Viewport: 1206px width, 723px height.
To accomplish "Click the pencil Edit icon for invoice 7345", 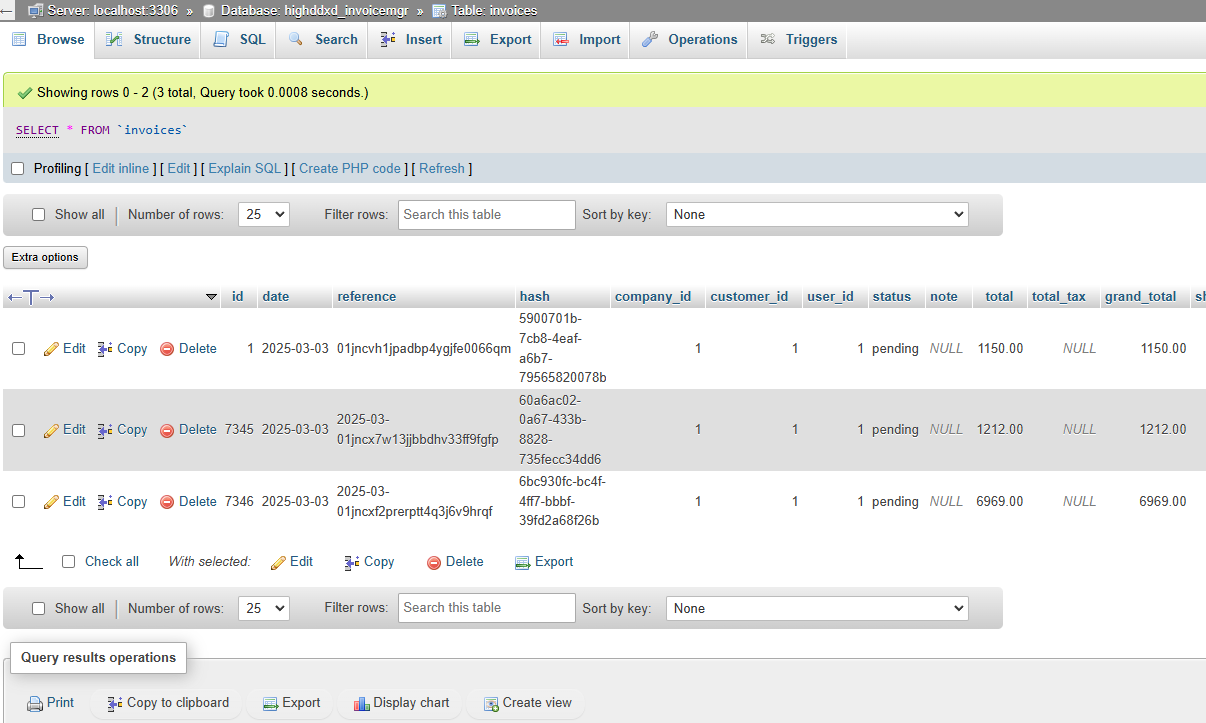I will point(51,430).
